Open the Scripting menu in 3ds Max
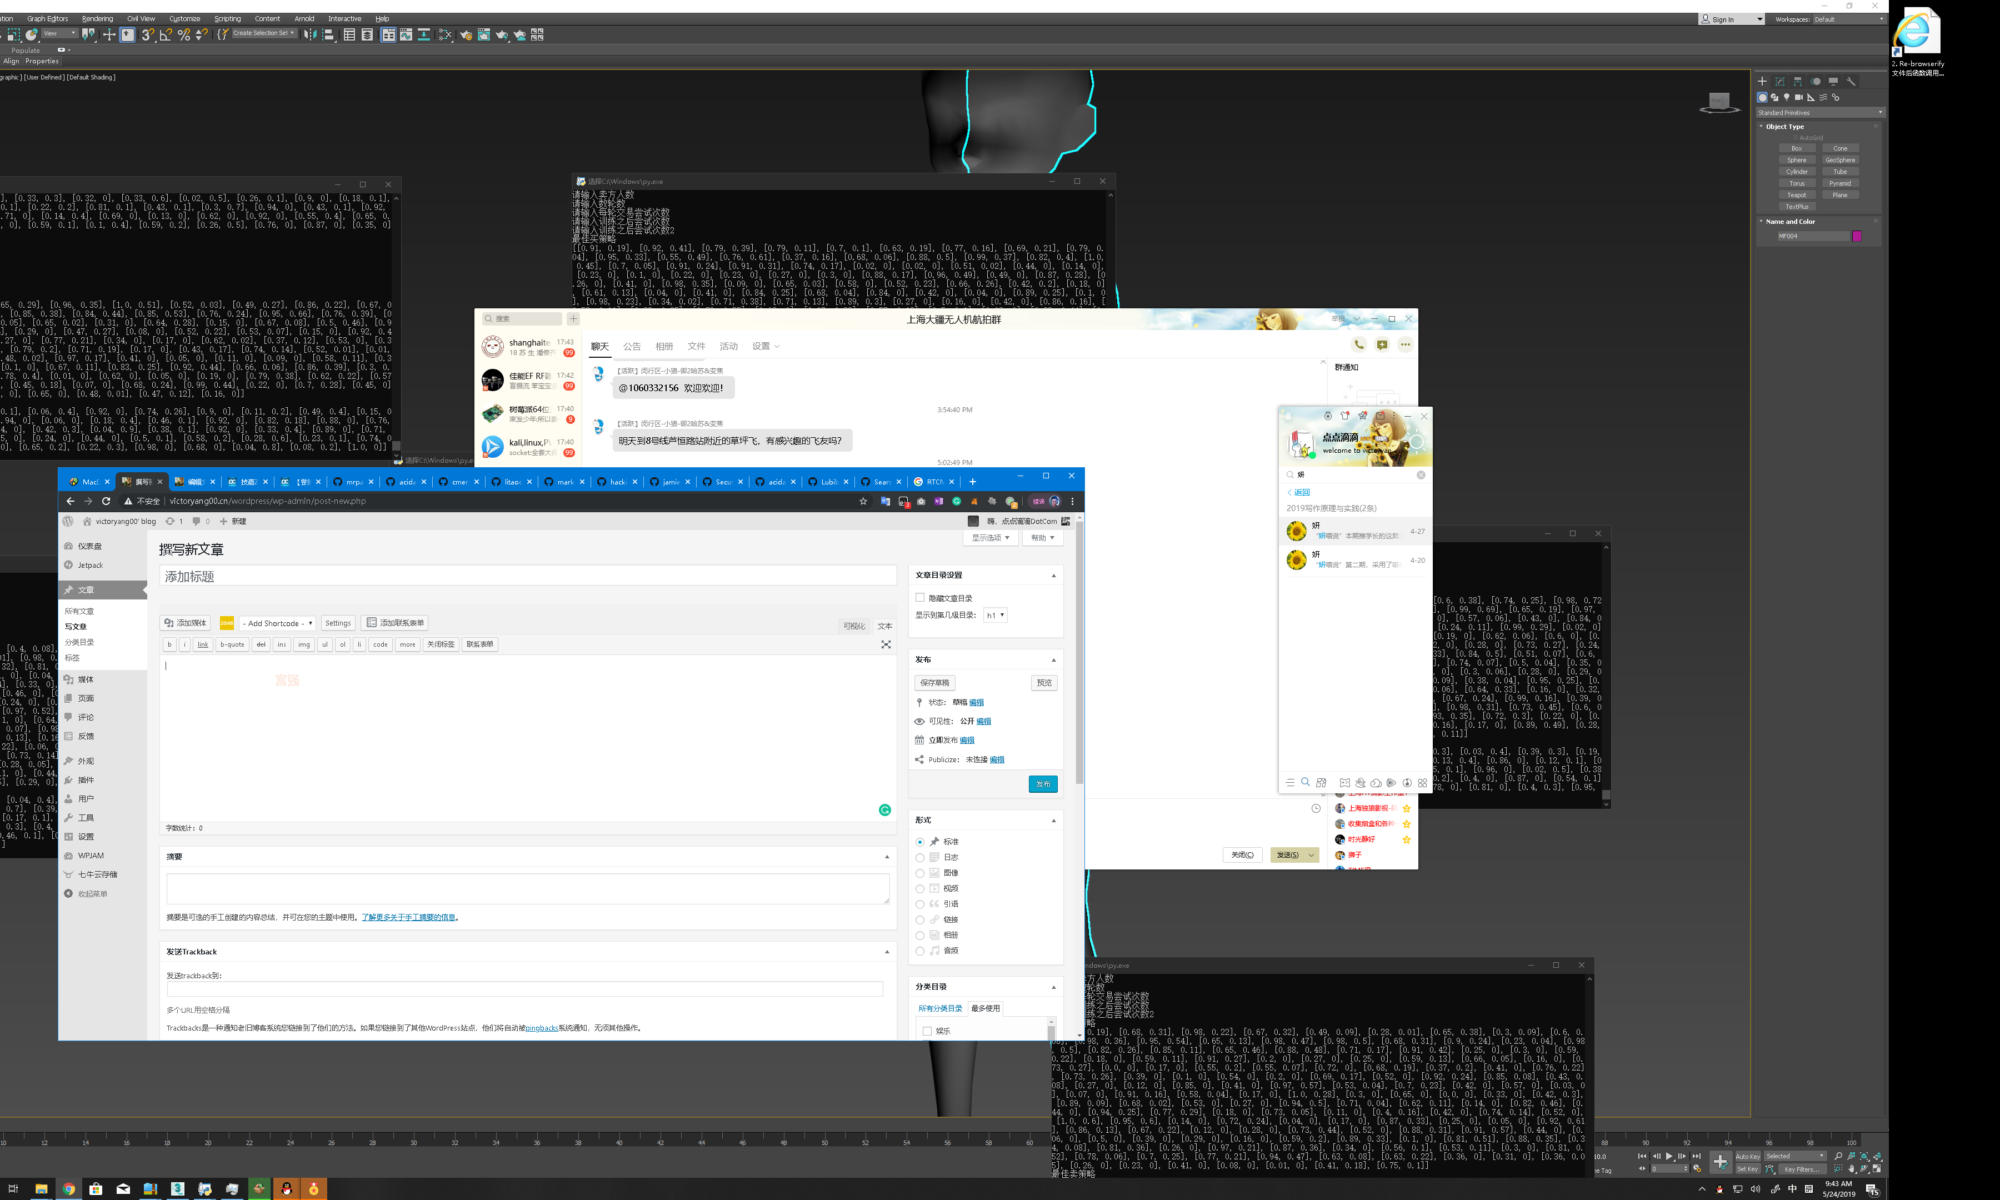The image size is (2000, 1200). pos(228,19)
